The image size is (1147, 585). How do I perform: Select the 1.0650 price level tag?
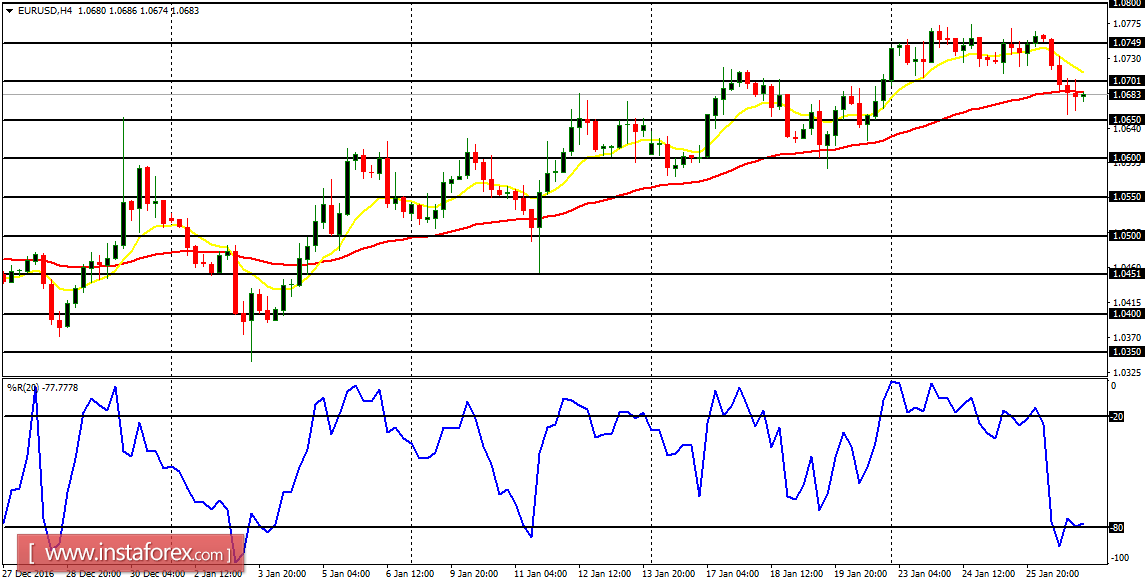[x=1128, y=117]
